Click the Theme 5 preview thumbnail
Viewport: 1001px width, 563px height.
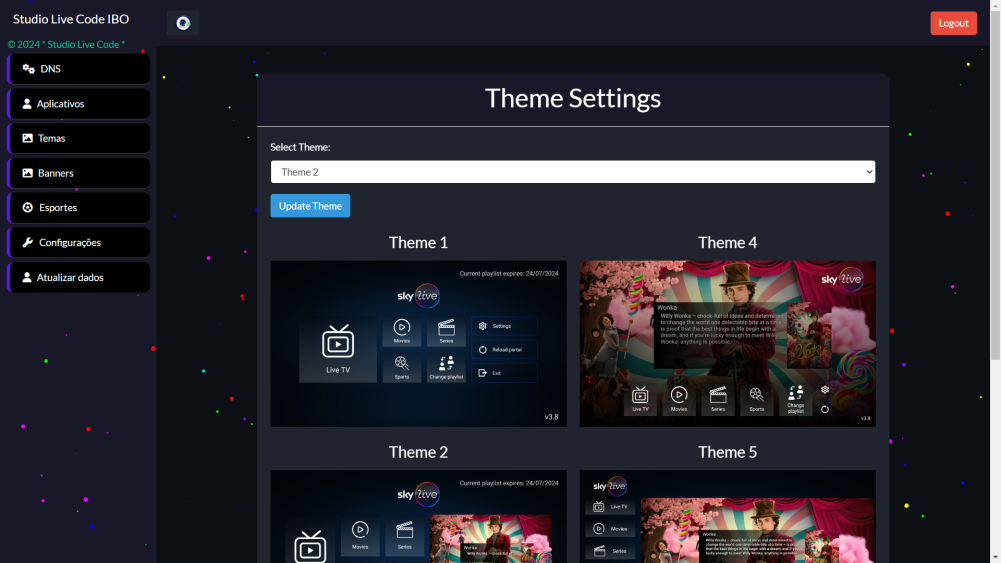[727, 516]
